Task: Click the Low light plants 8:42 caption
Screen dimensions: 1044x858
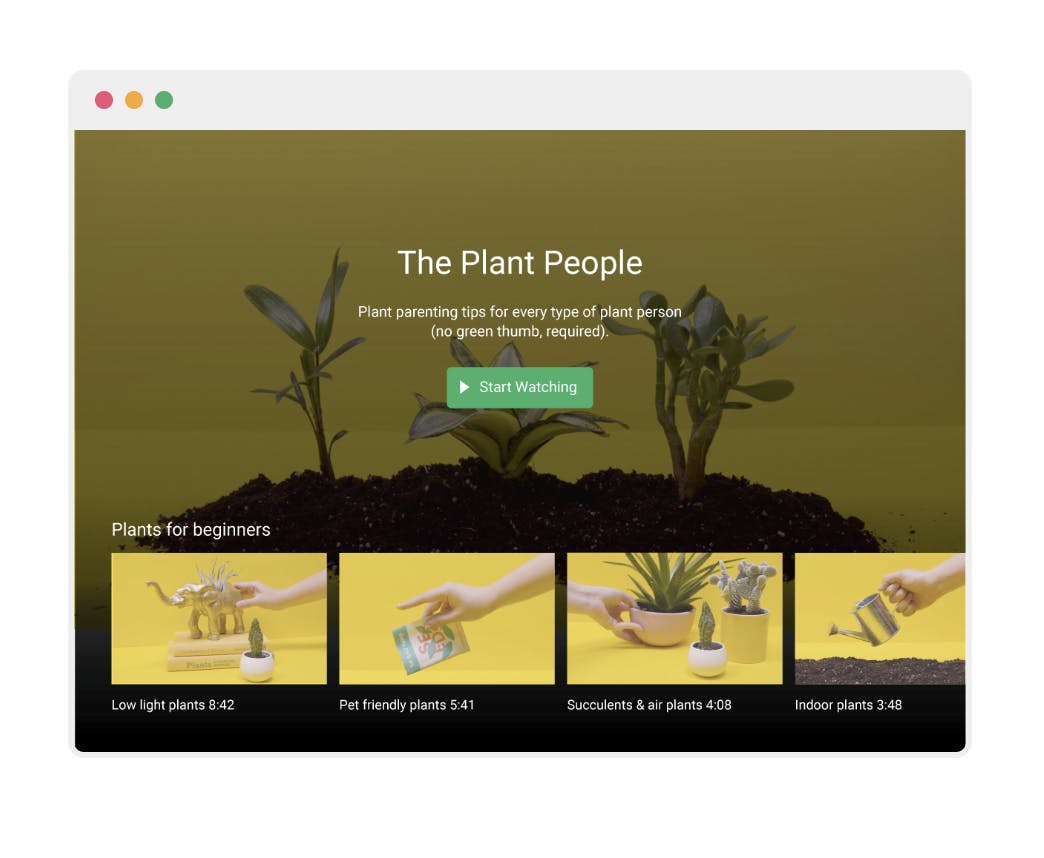Action: click(x=173, y=705)
